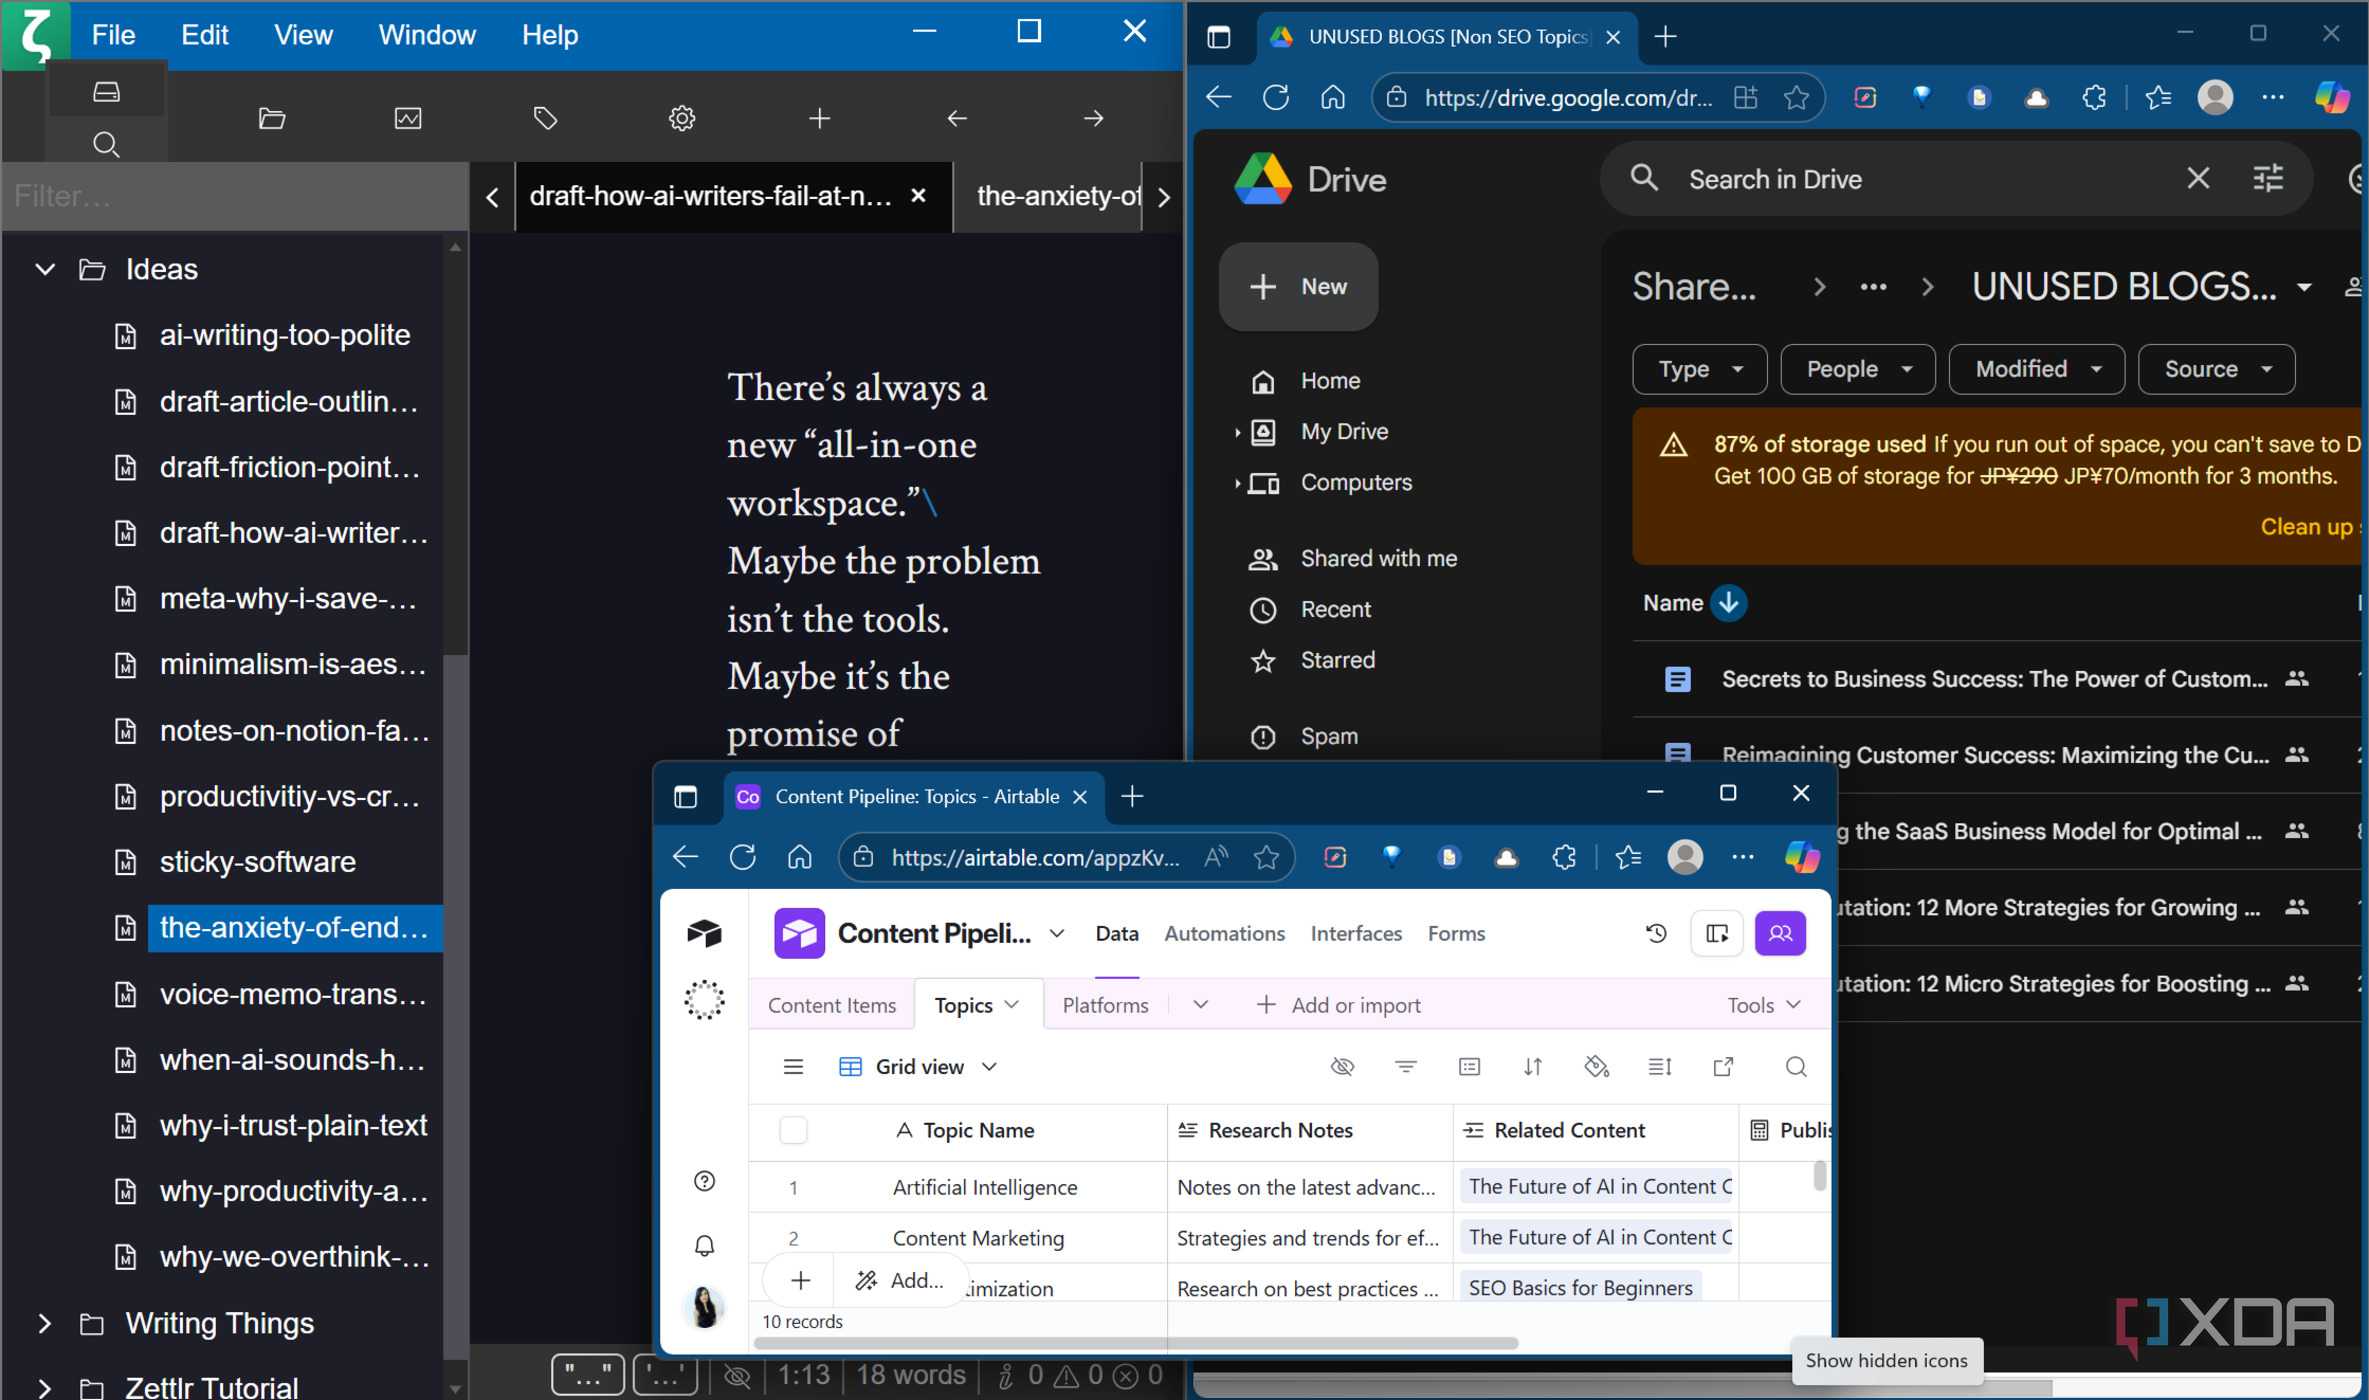Click the Airtable sort icon
This screenshot has height=1400, width=2369.
click(1532, 1067)
